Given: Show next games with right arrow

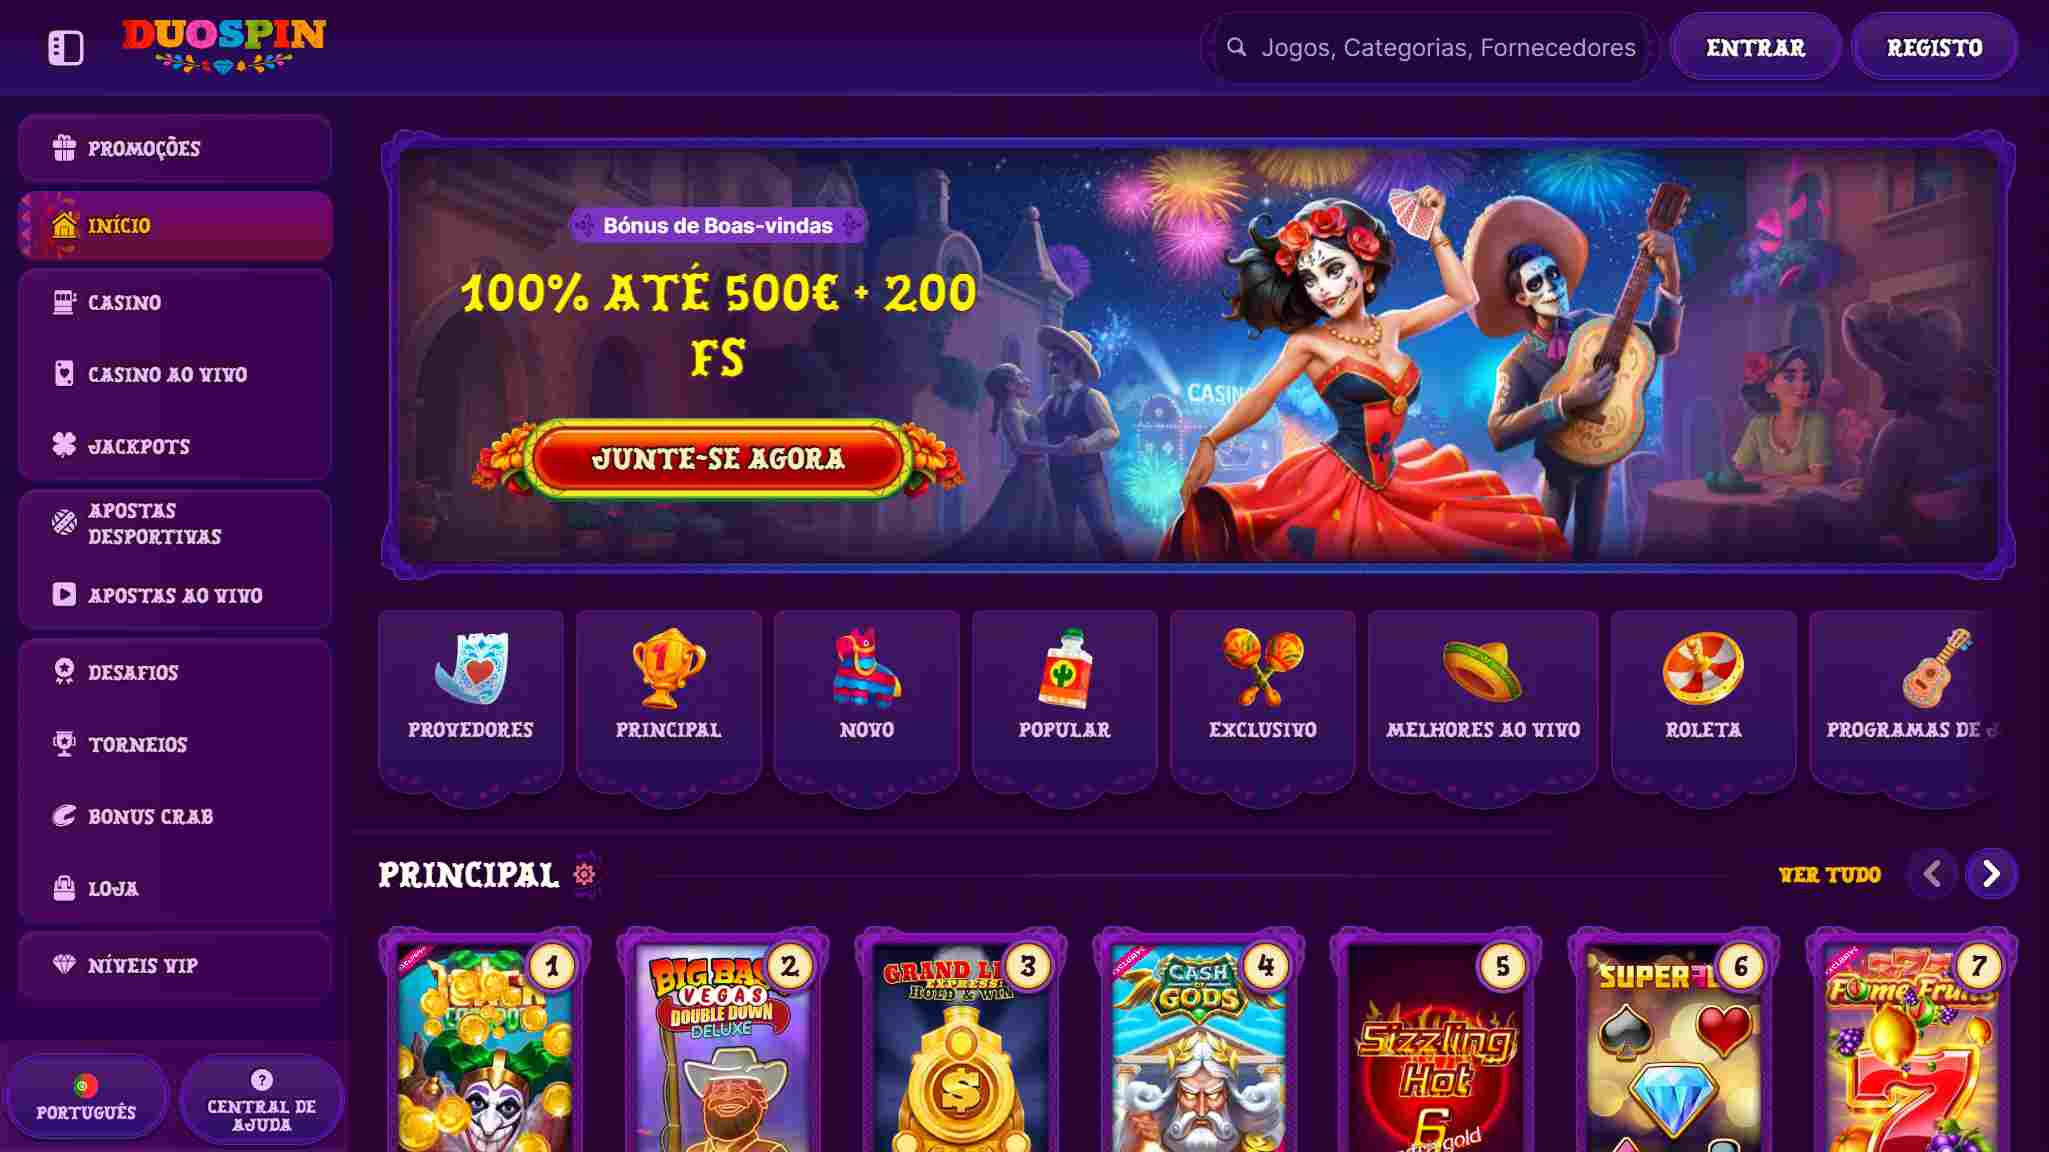Looking at the screenshot, I should click(1991, 874).
